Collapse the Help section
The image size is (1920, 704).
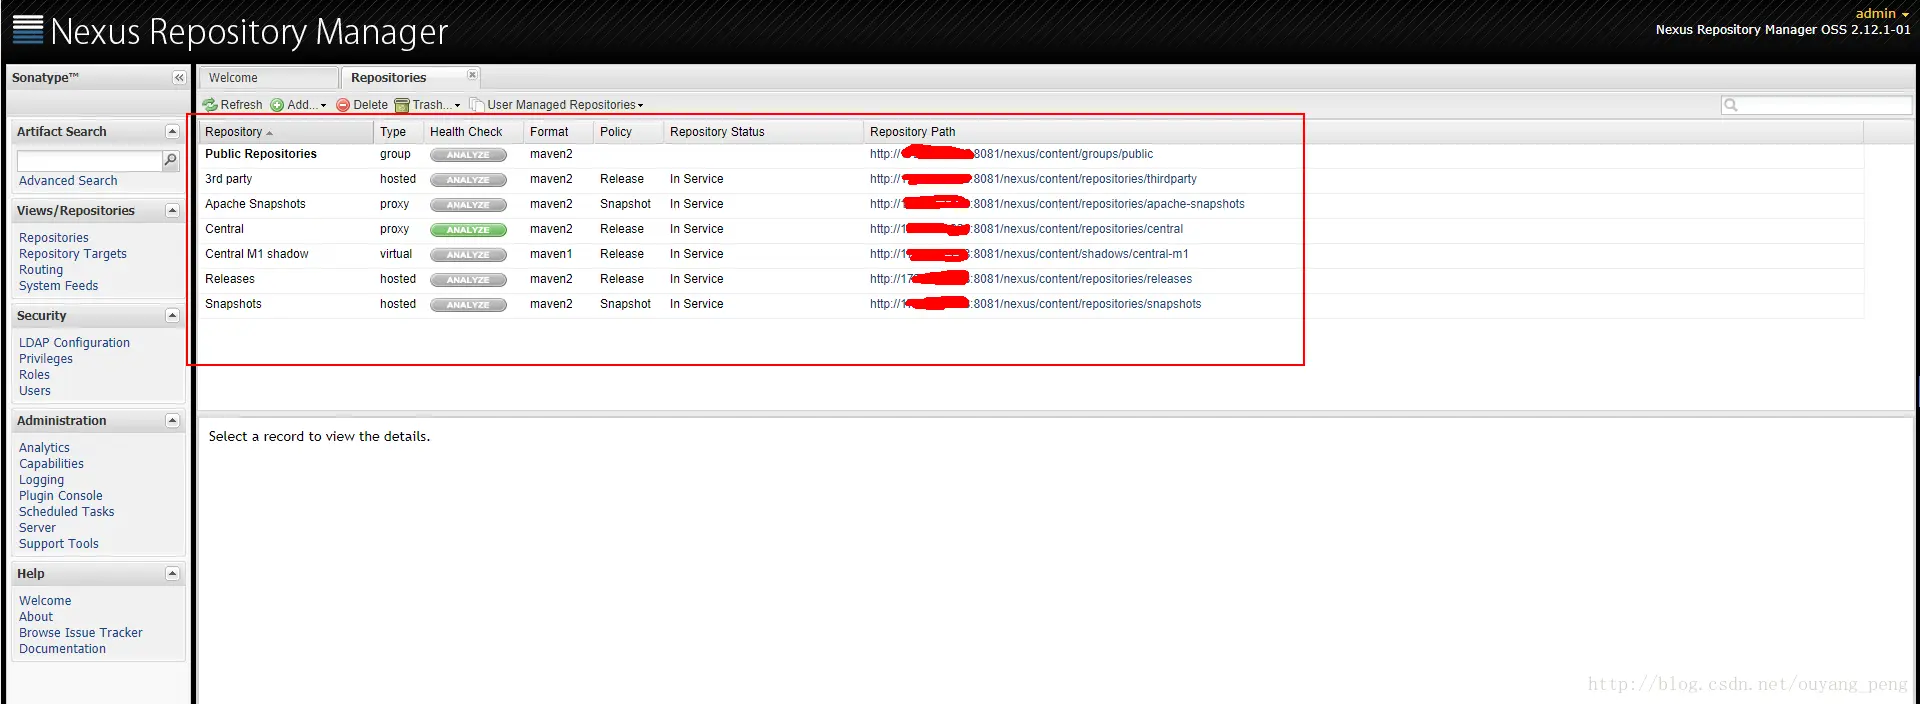click(x=172, y=574)
